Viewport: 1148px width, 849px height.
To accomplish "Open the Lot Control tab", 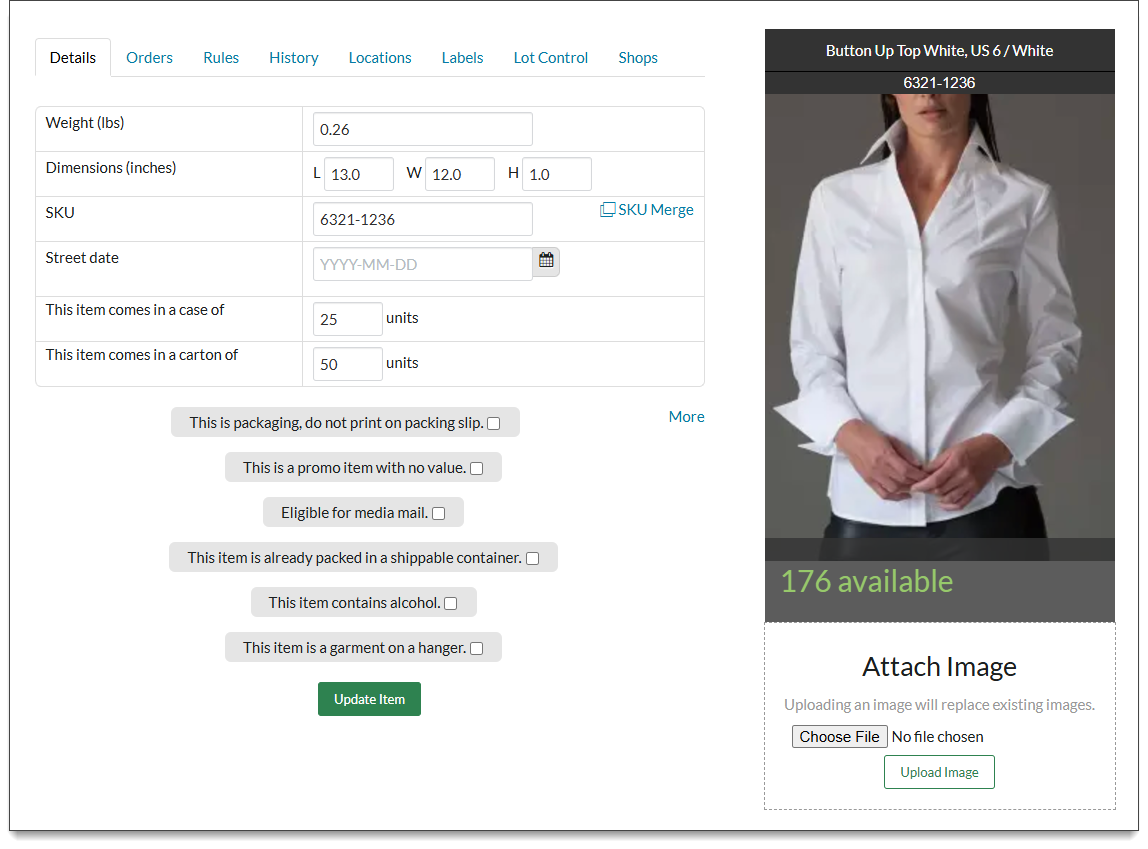I will 550,58.
